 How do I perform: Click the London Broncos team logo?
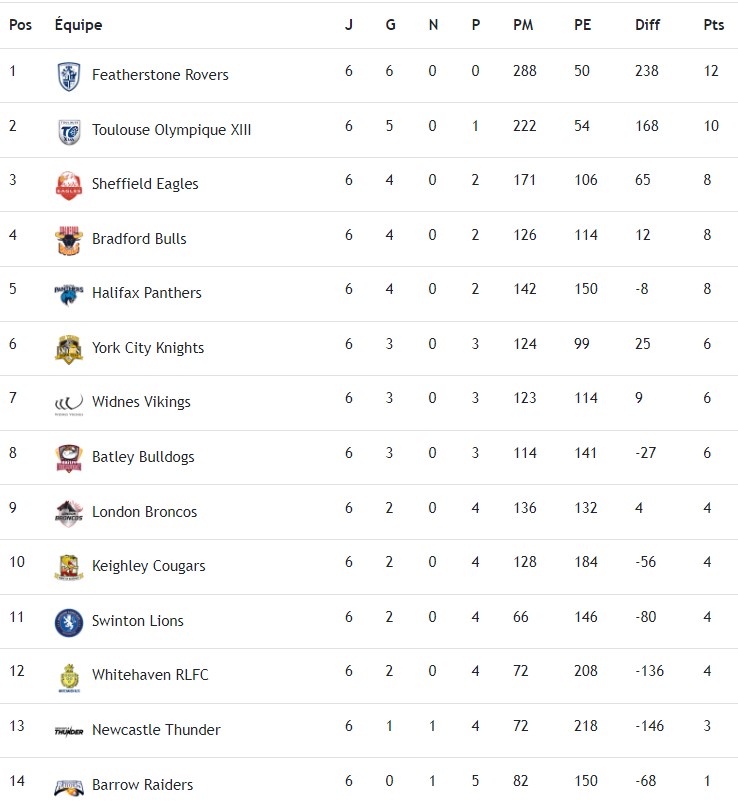(x=68, y=513)
